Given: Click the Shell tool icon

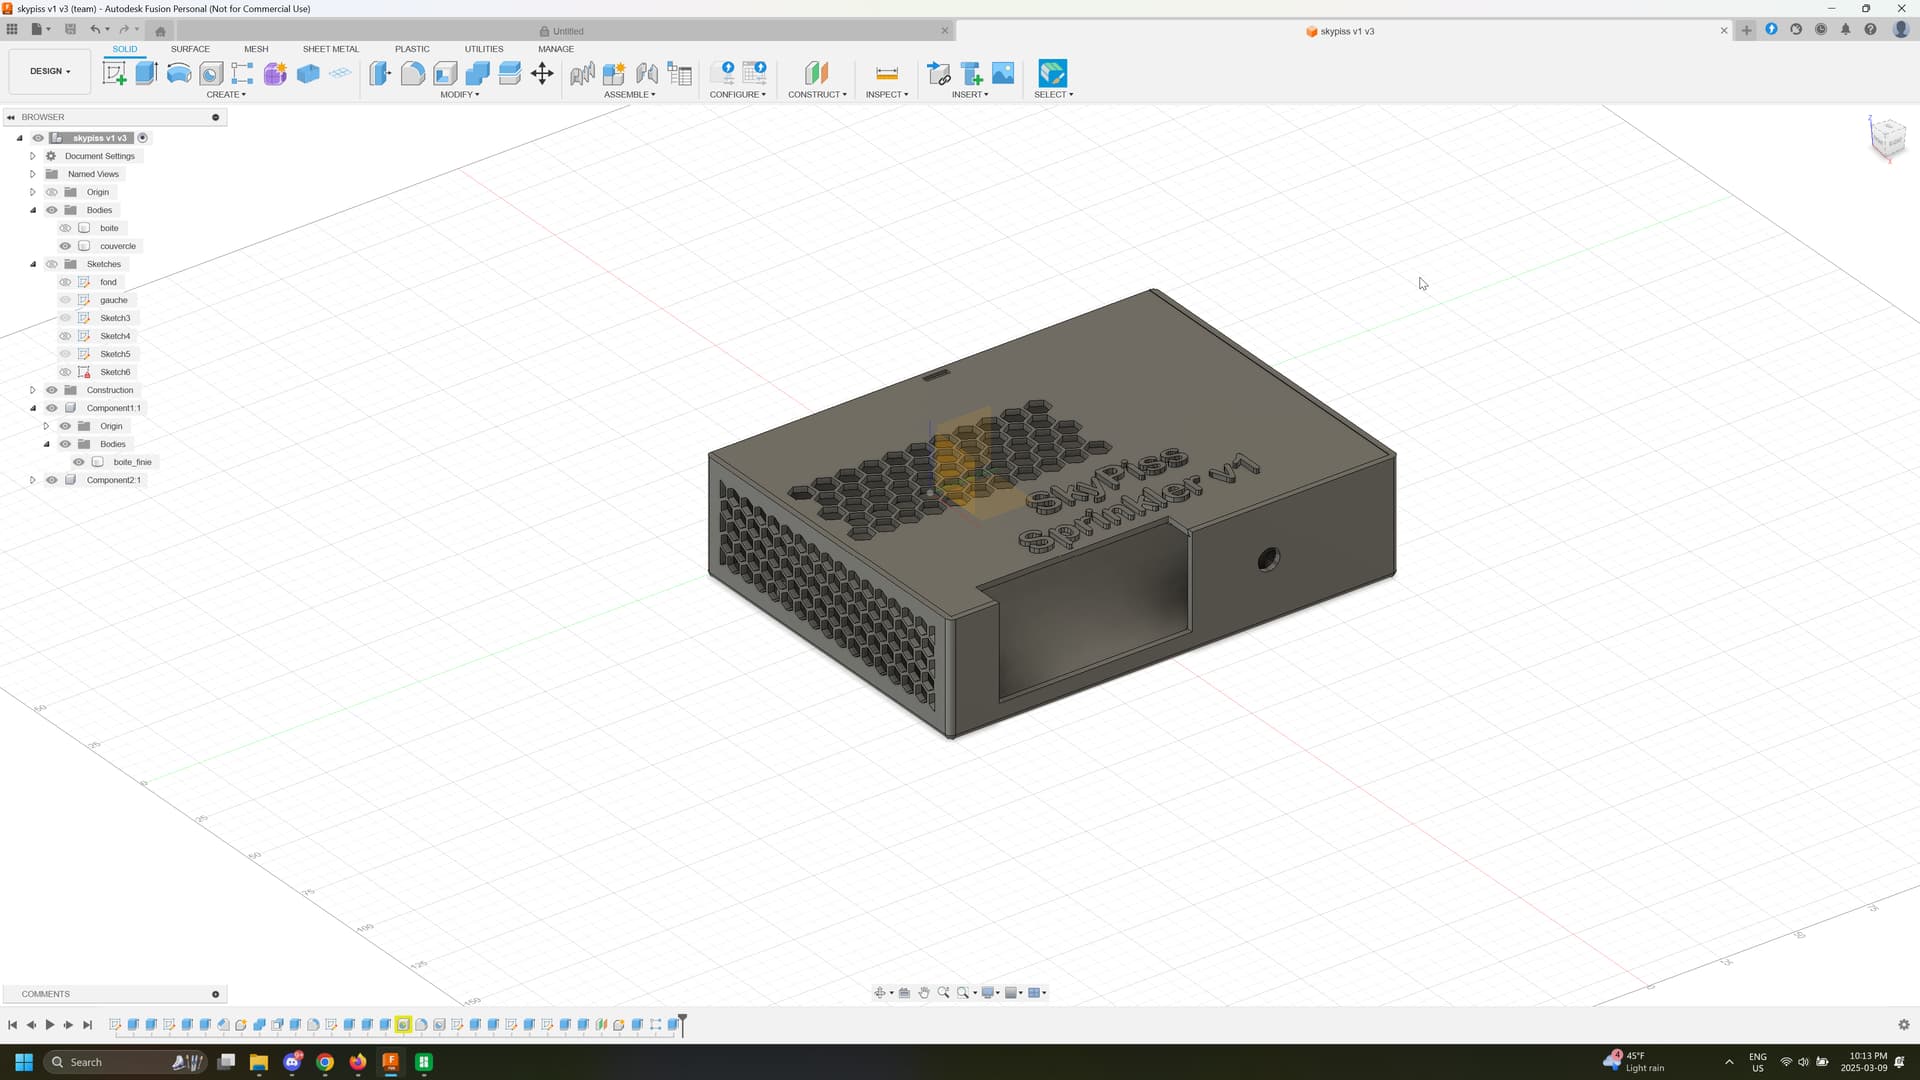Looking at the screenshot, I should tap(445, 73).
